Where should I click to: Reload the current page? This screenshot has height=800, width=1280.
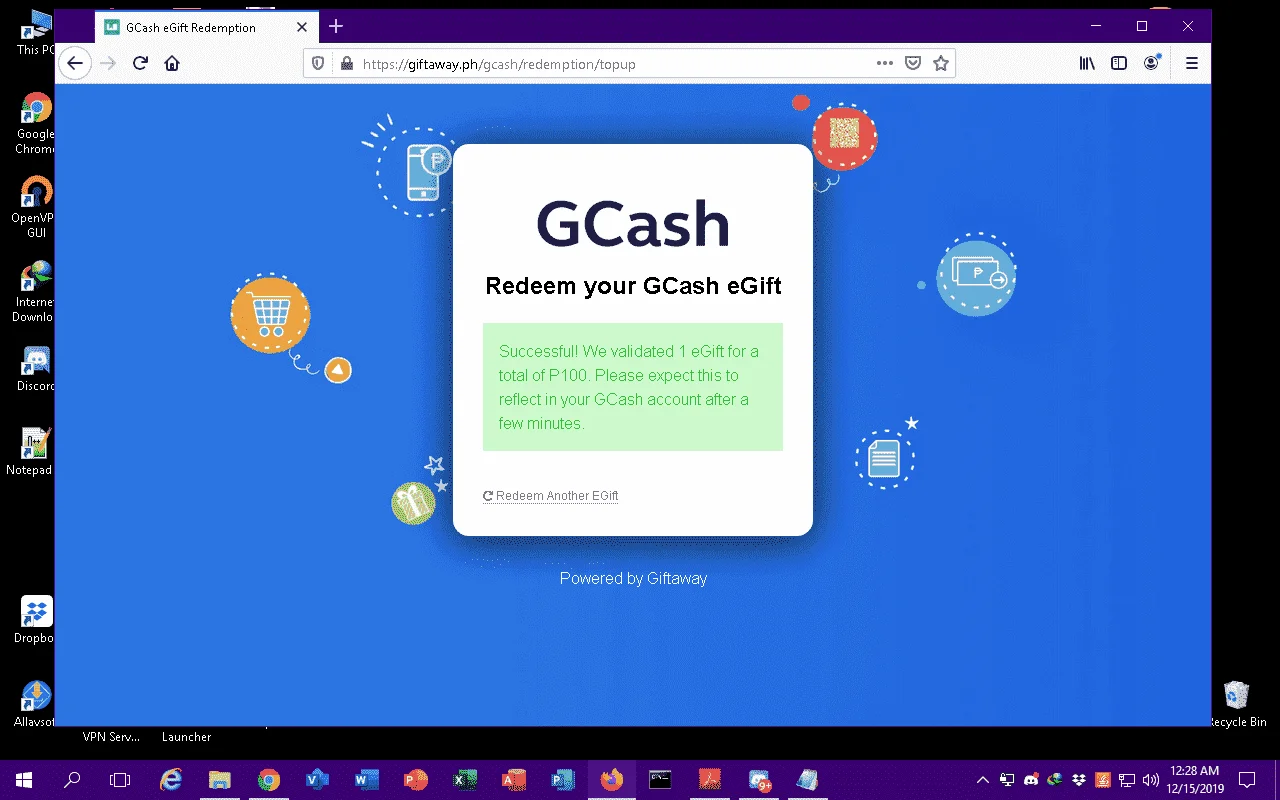click(x=140, y=63)
